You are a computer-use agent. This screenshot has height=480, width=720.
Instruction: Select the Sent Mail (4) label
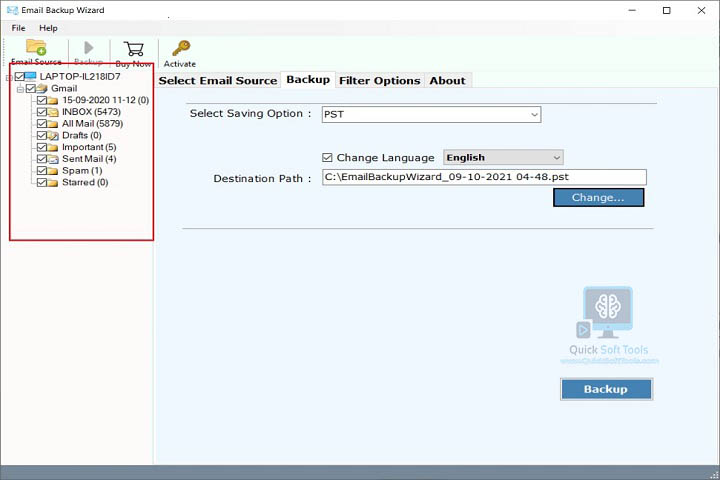tap(89, 159)
